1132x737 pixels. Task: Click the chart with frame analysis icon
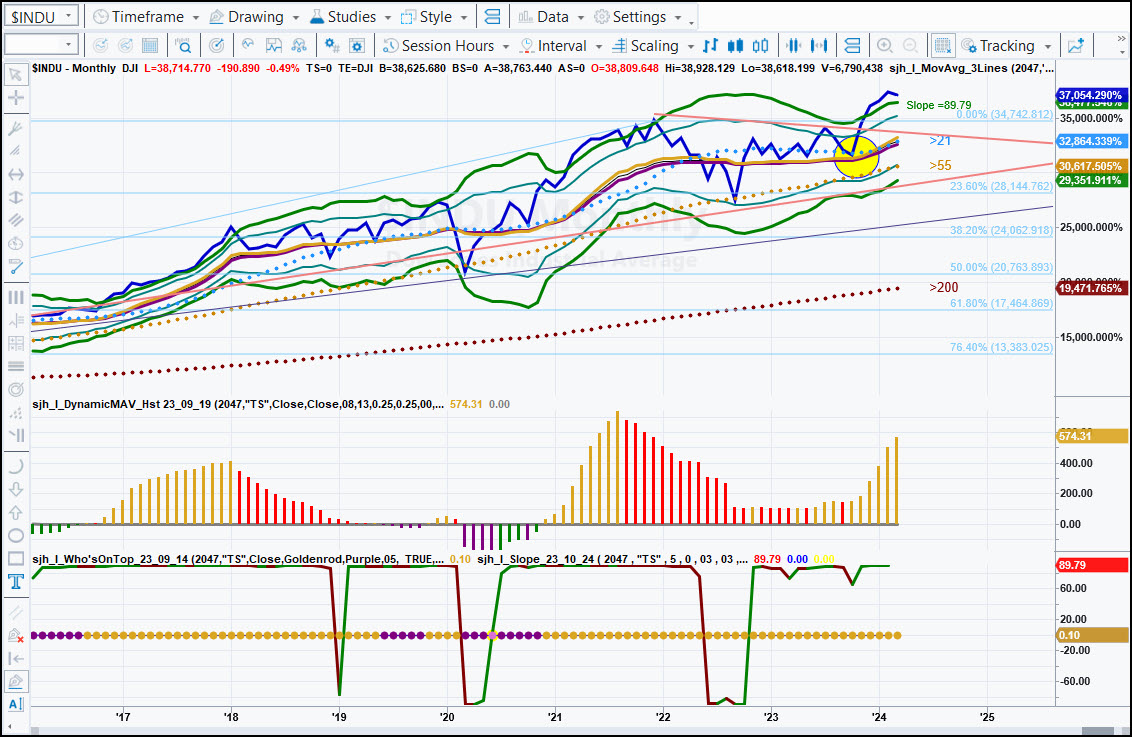[274, 45]
